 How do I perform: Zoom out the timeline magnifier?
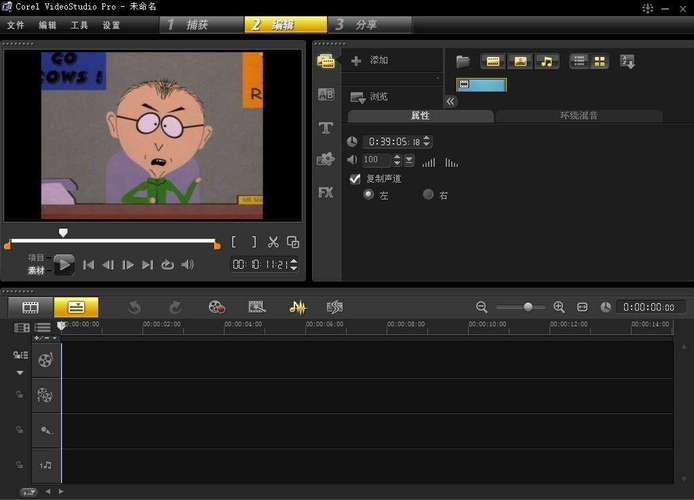[482, 307]
